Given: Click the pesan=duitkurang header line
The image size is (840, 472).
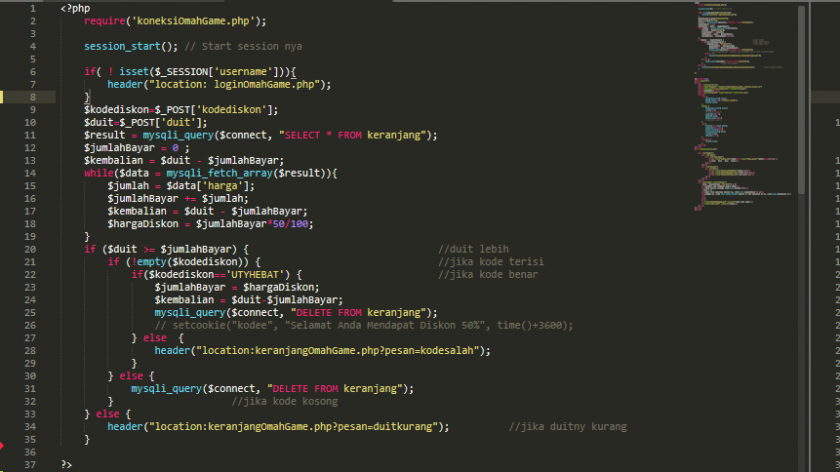Looking at the screenshot, I should [278, 427].
